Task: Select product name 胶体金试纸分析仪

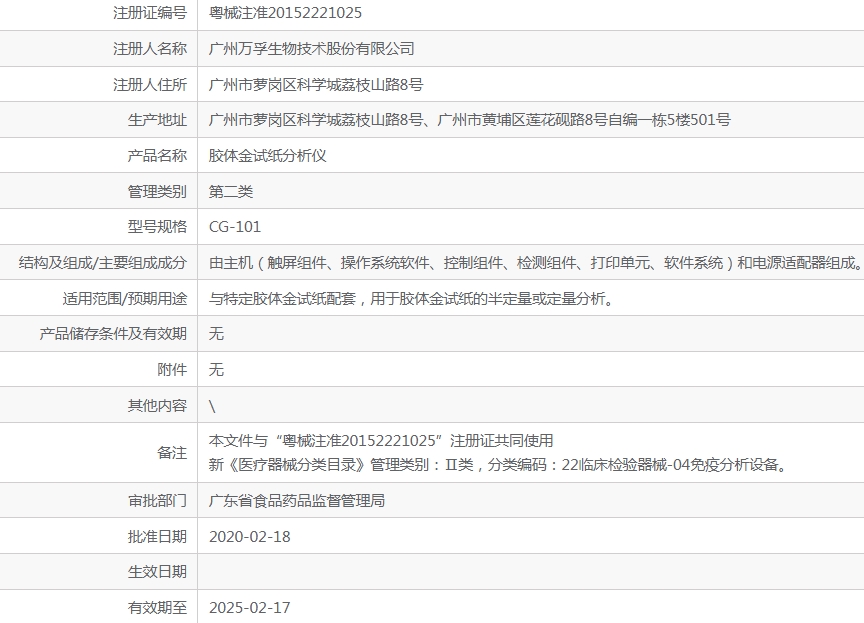Action: [x=267, y=155]
